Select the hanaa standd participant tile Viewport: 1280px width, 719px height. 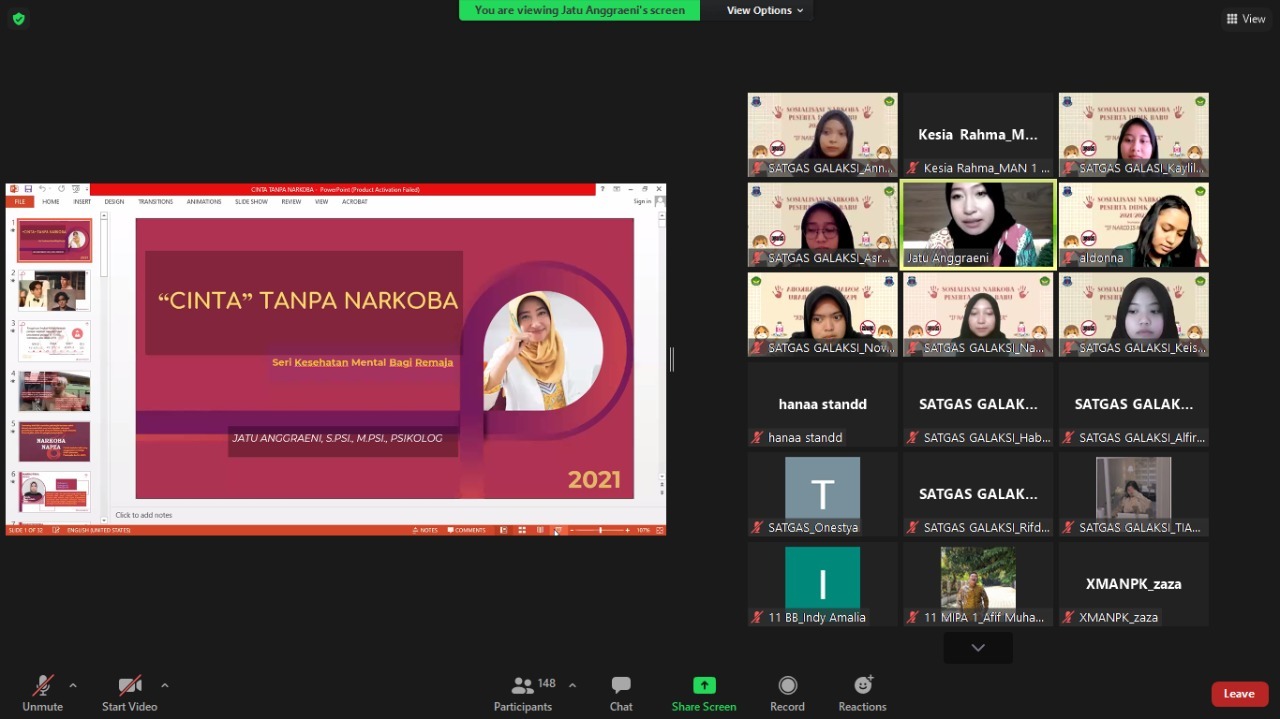pos(822,404)
